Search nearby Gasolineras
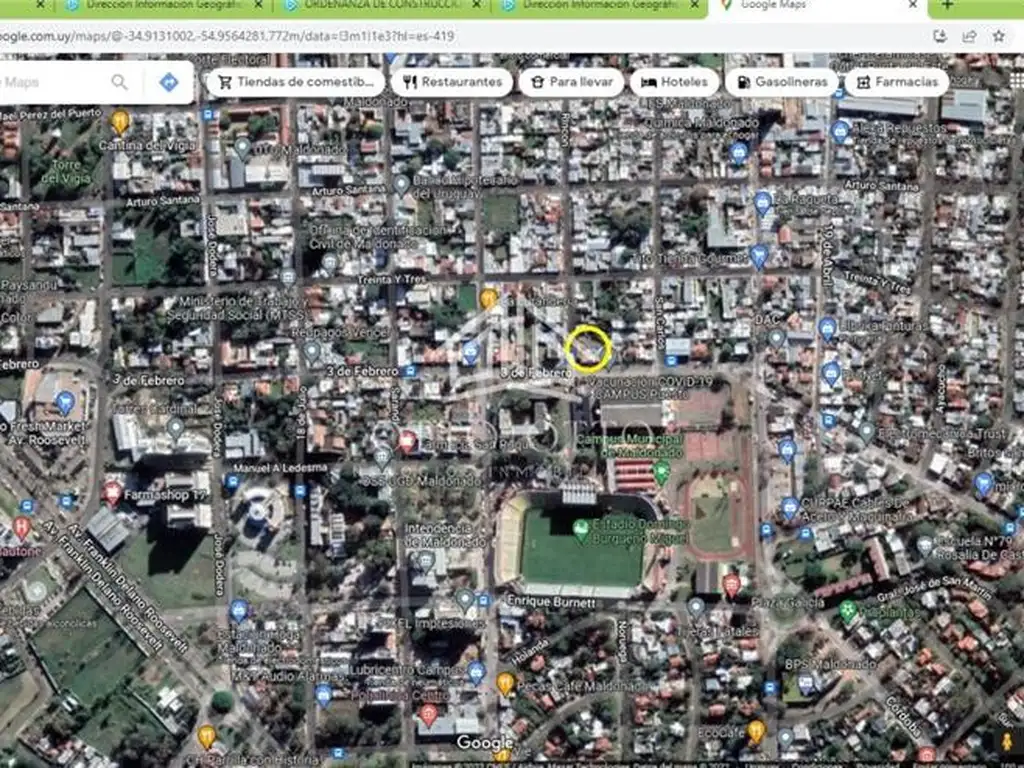Viewport: 1024px width, 768px height. coord(781,82)
